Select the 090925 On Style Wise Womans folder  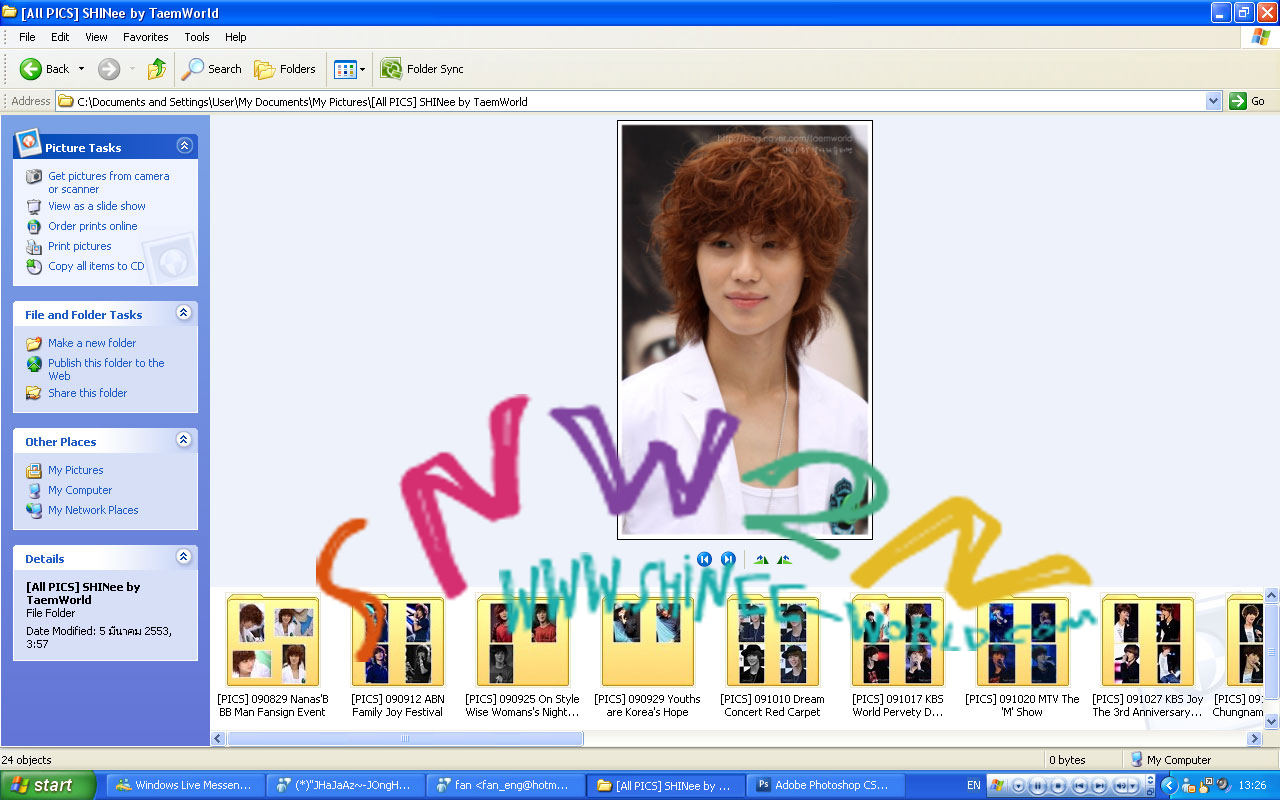click(522, 656)
